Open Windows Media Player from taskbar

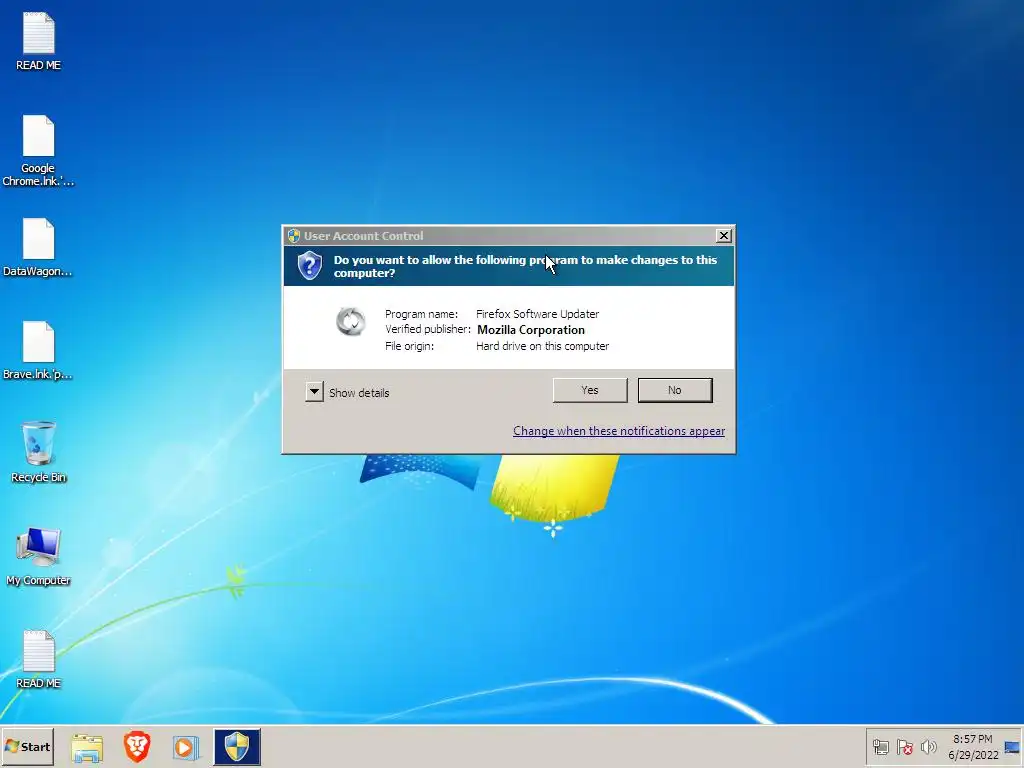186,747
